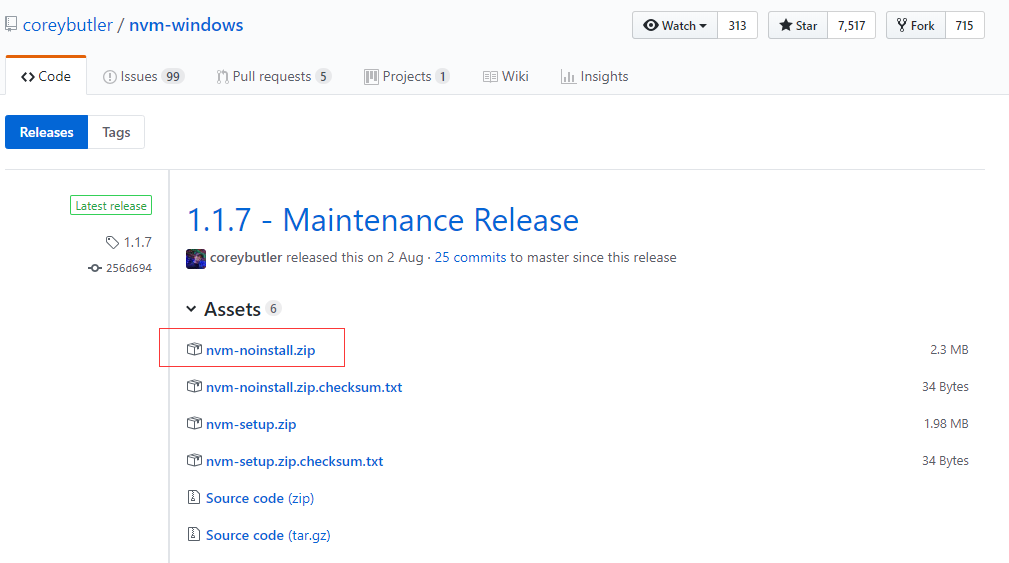View the 313 watchers count
This screenshot has width=1009, height=563.
click(737, 25)
